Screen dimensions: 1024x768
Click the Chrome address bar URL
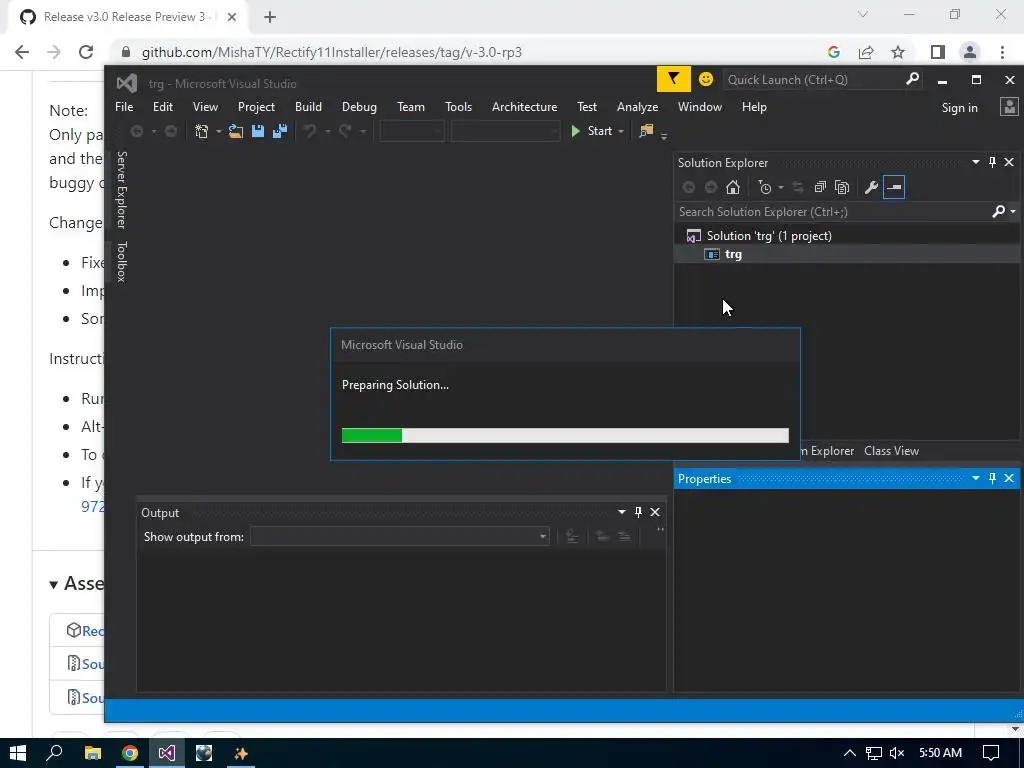(332, 52)
